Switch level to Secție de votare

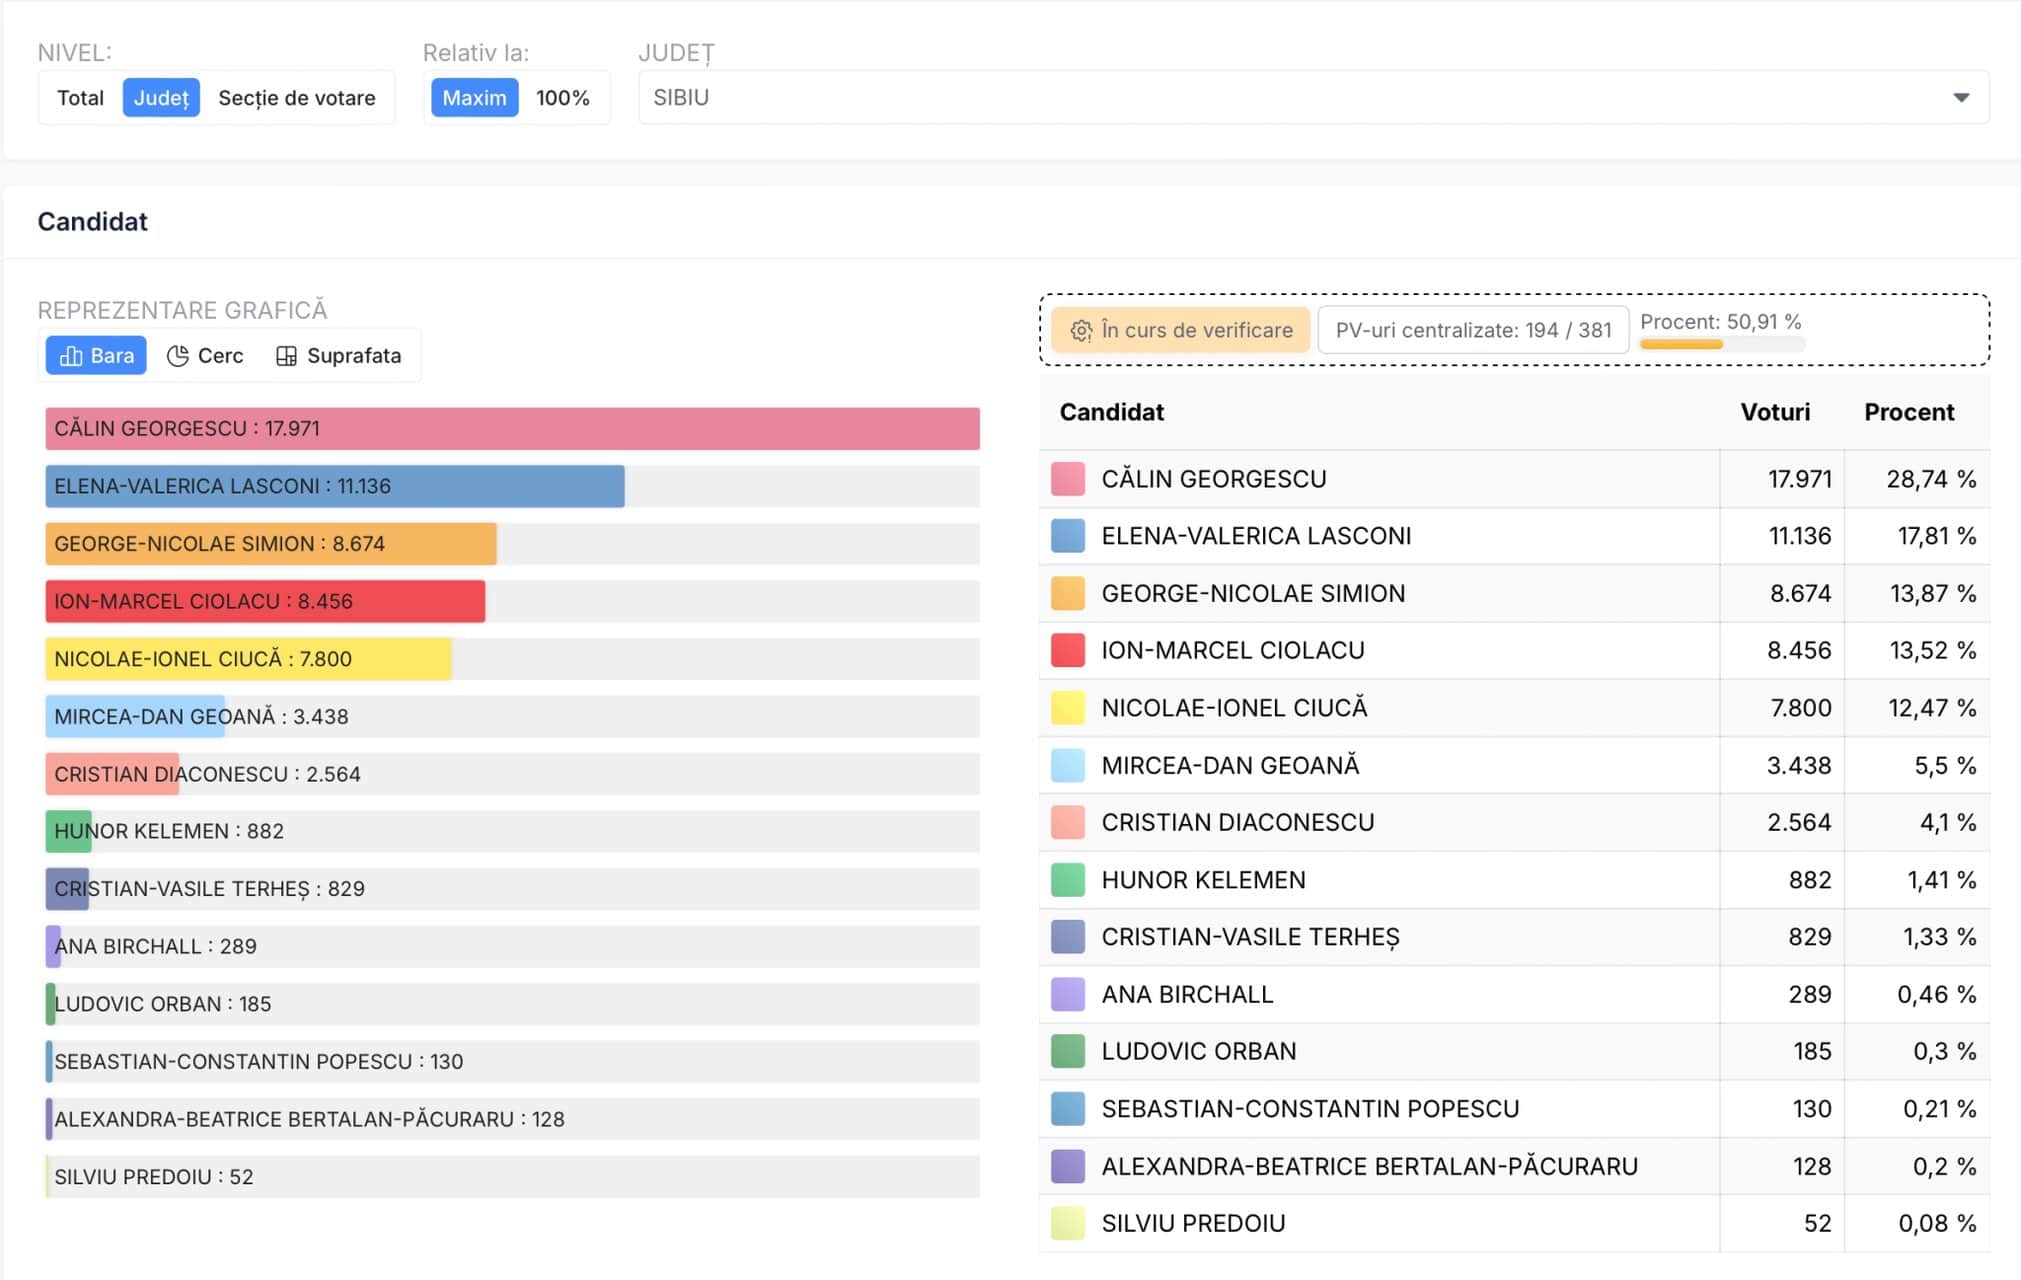[297, 98]
